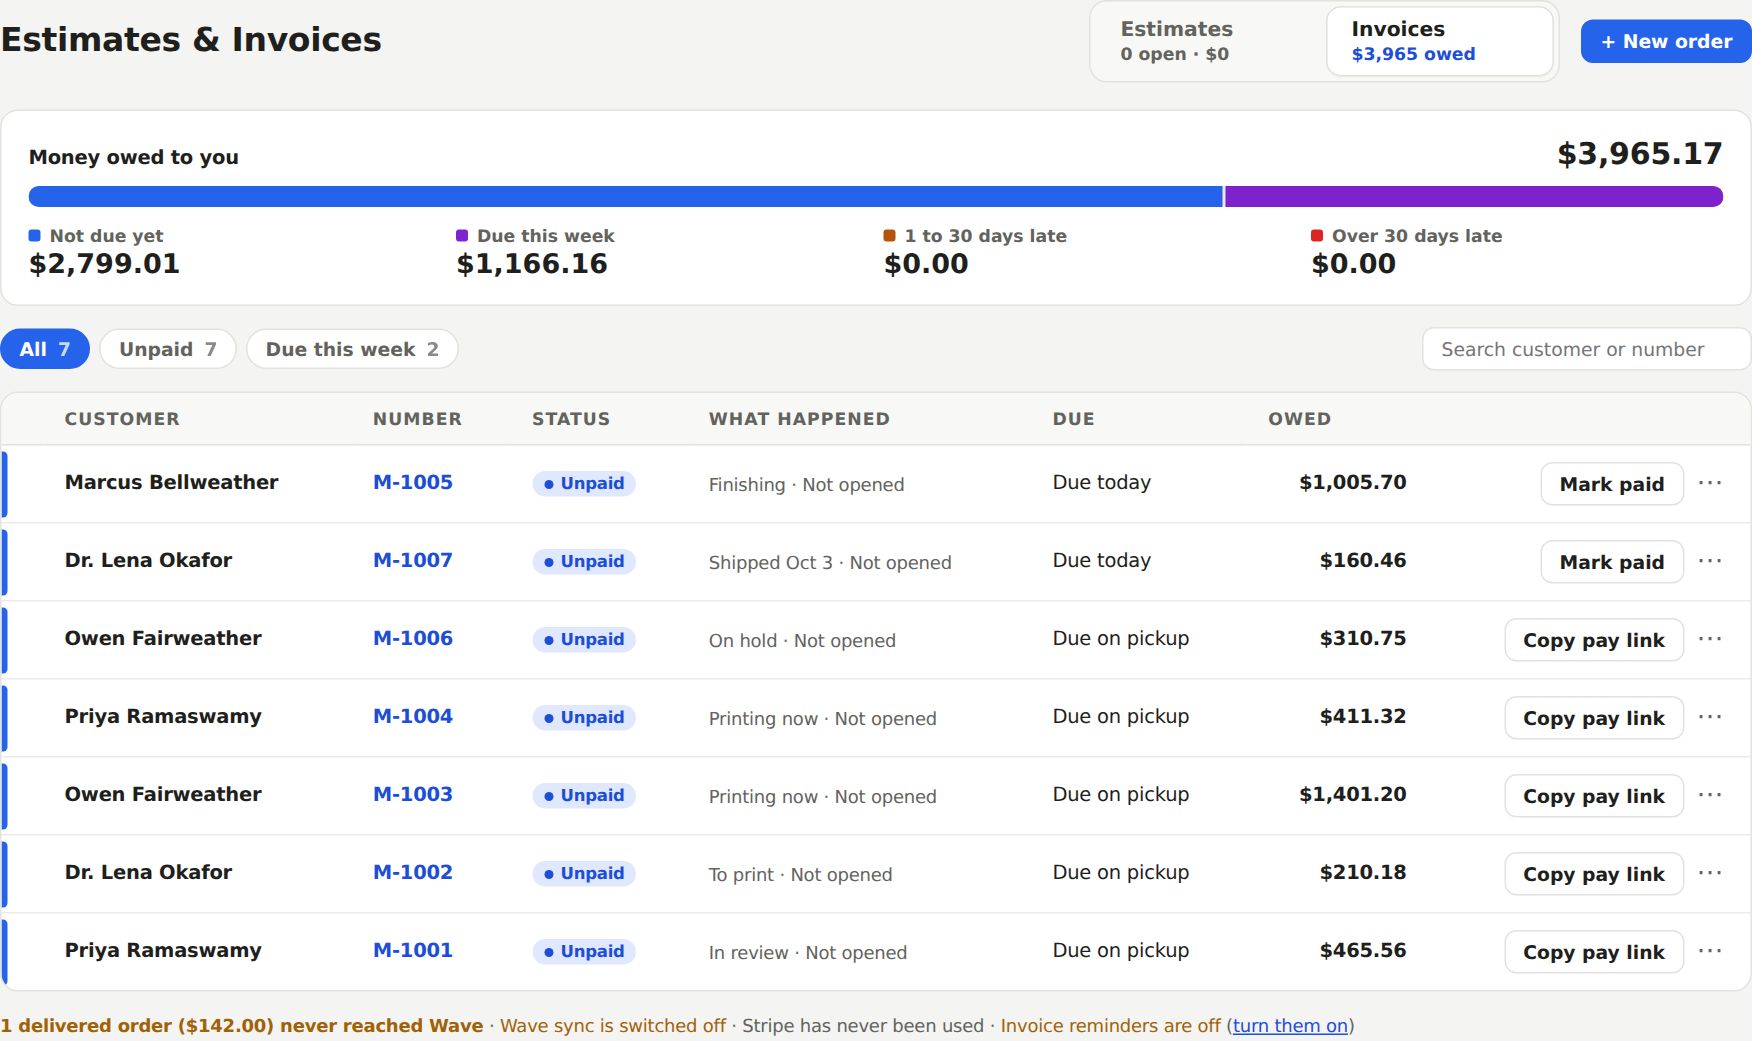1752x1041 pixels.
Task: Sort by the STATUS column header
Action: pos(571,419)
